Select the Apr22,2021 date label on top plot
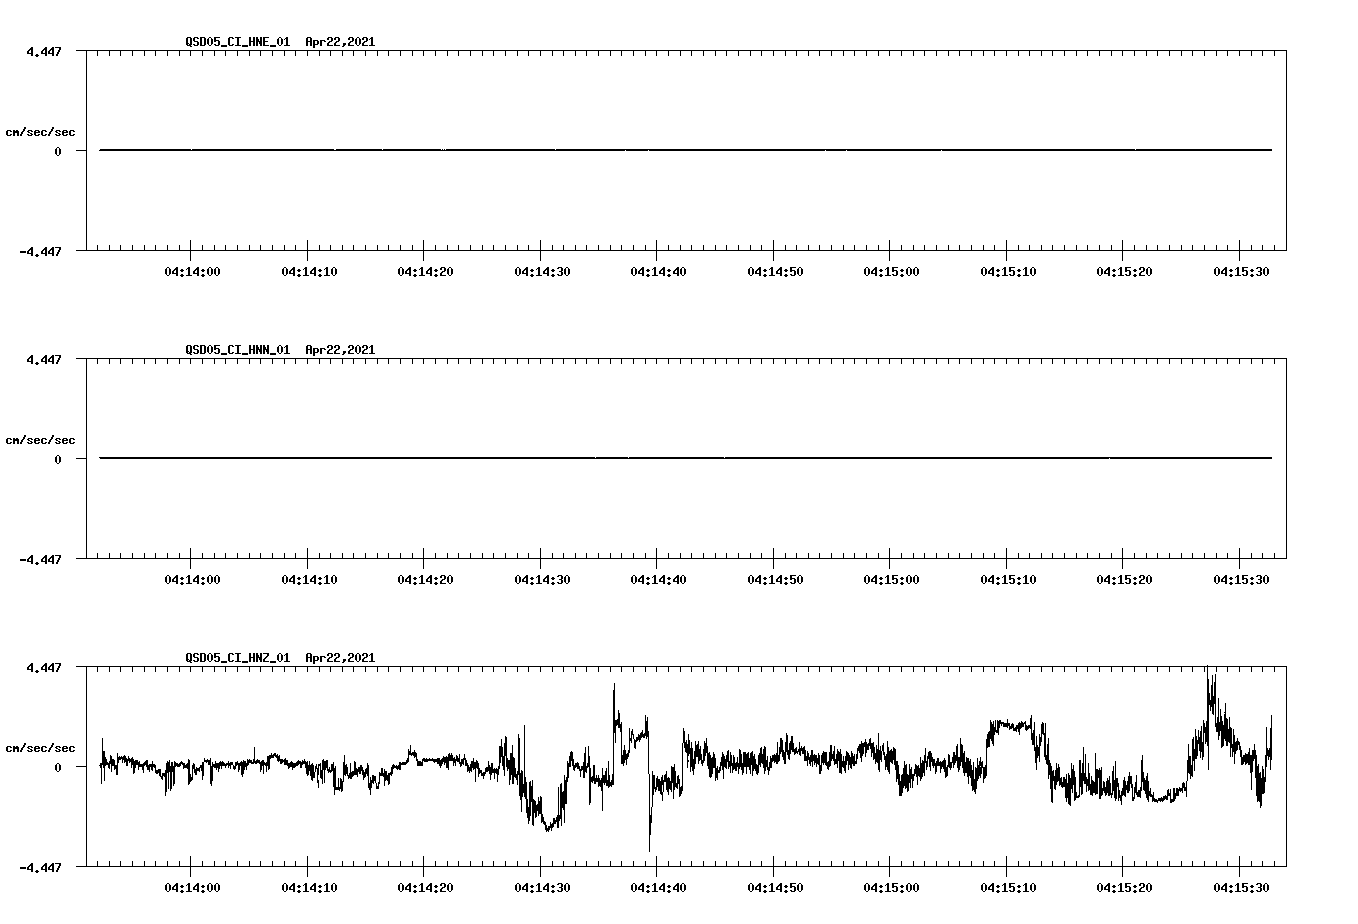This screenshot has height=924, width=1358. click(x=339, y=43)
